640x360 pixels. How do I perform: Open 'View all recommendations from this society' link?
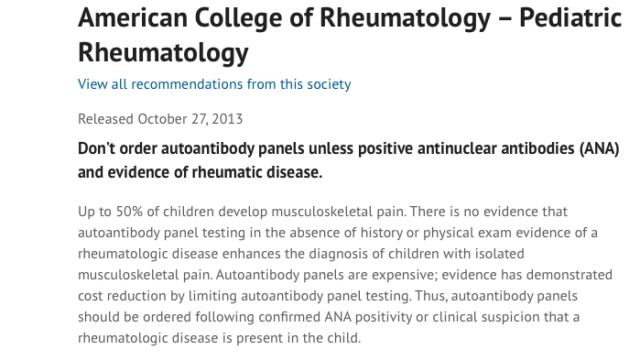coord(214,84)
